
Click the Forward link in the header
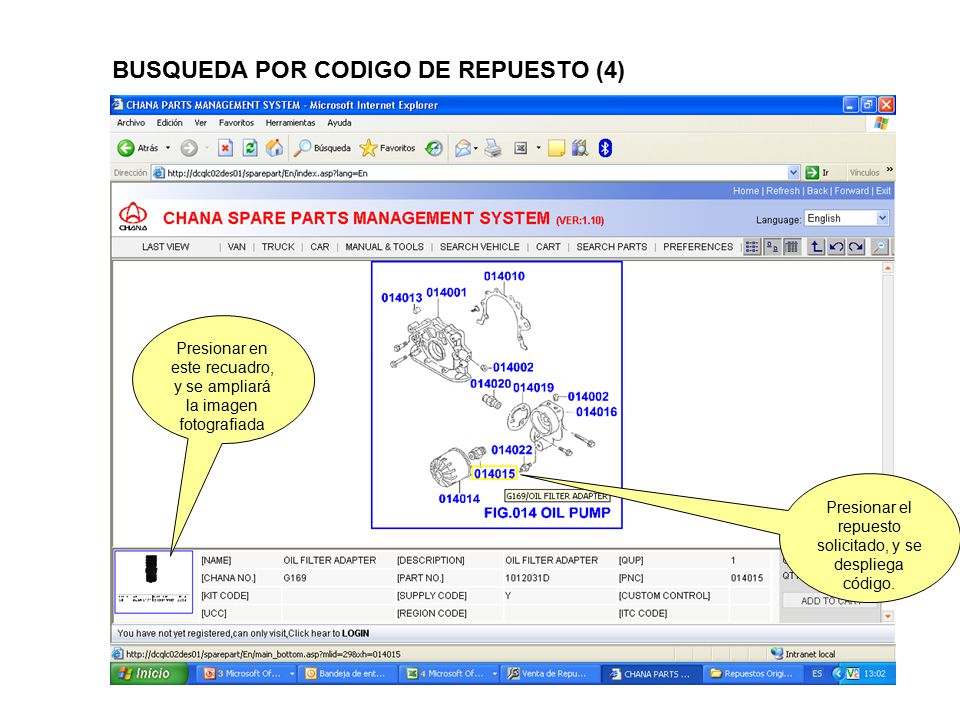coord(851,191)
